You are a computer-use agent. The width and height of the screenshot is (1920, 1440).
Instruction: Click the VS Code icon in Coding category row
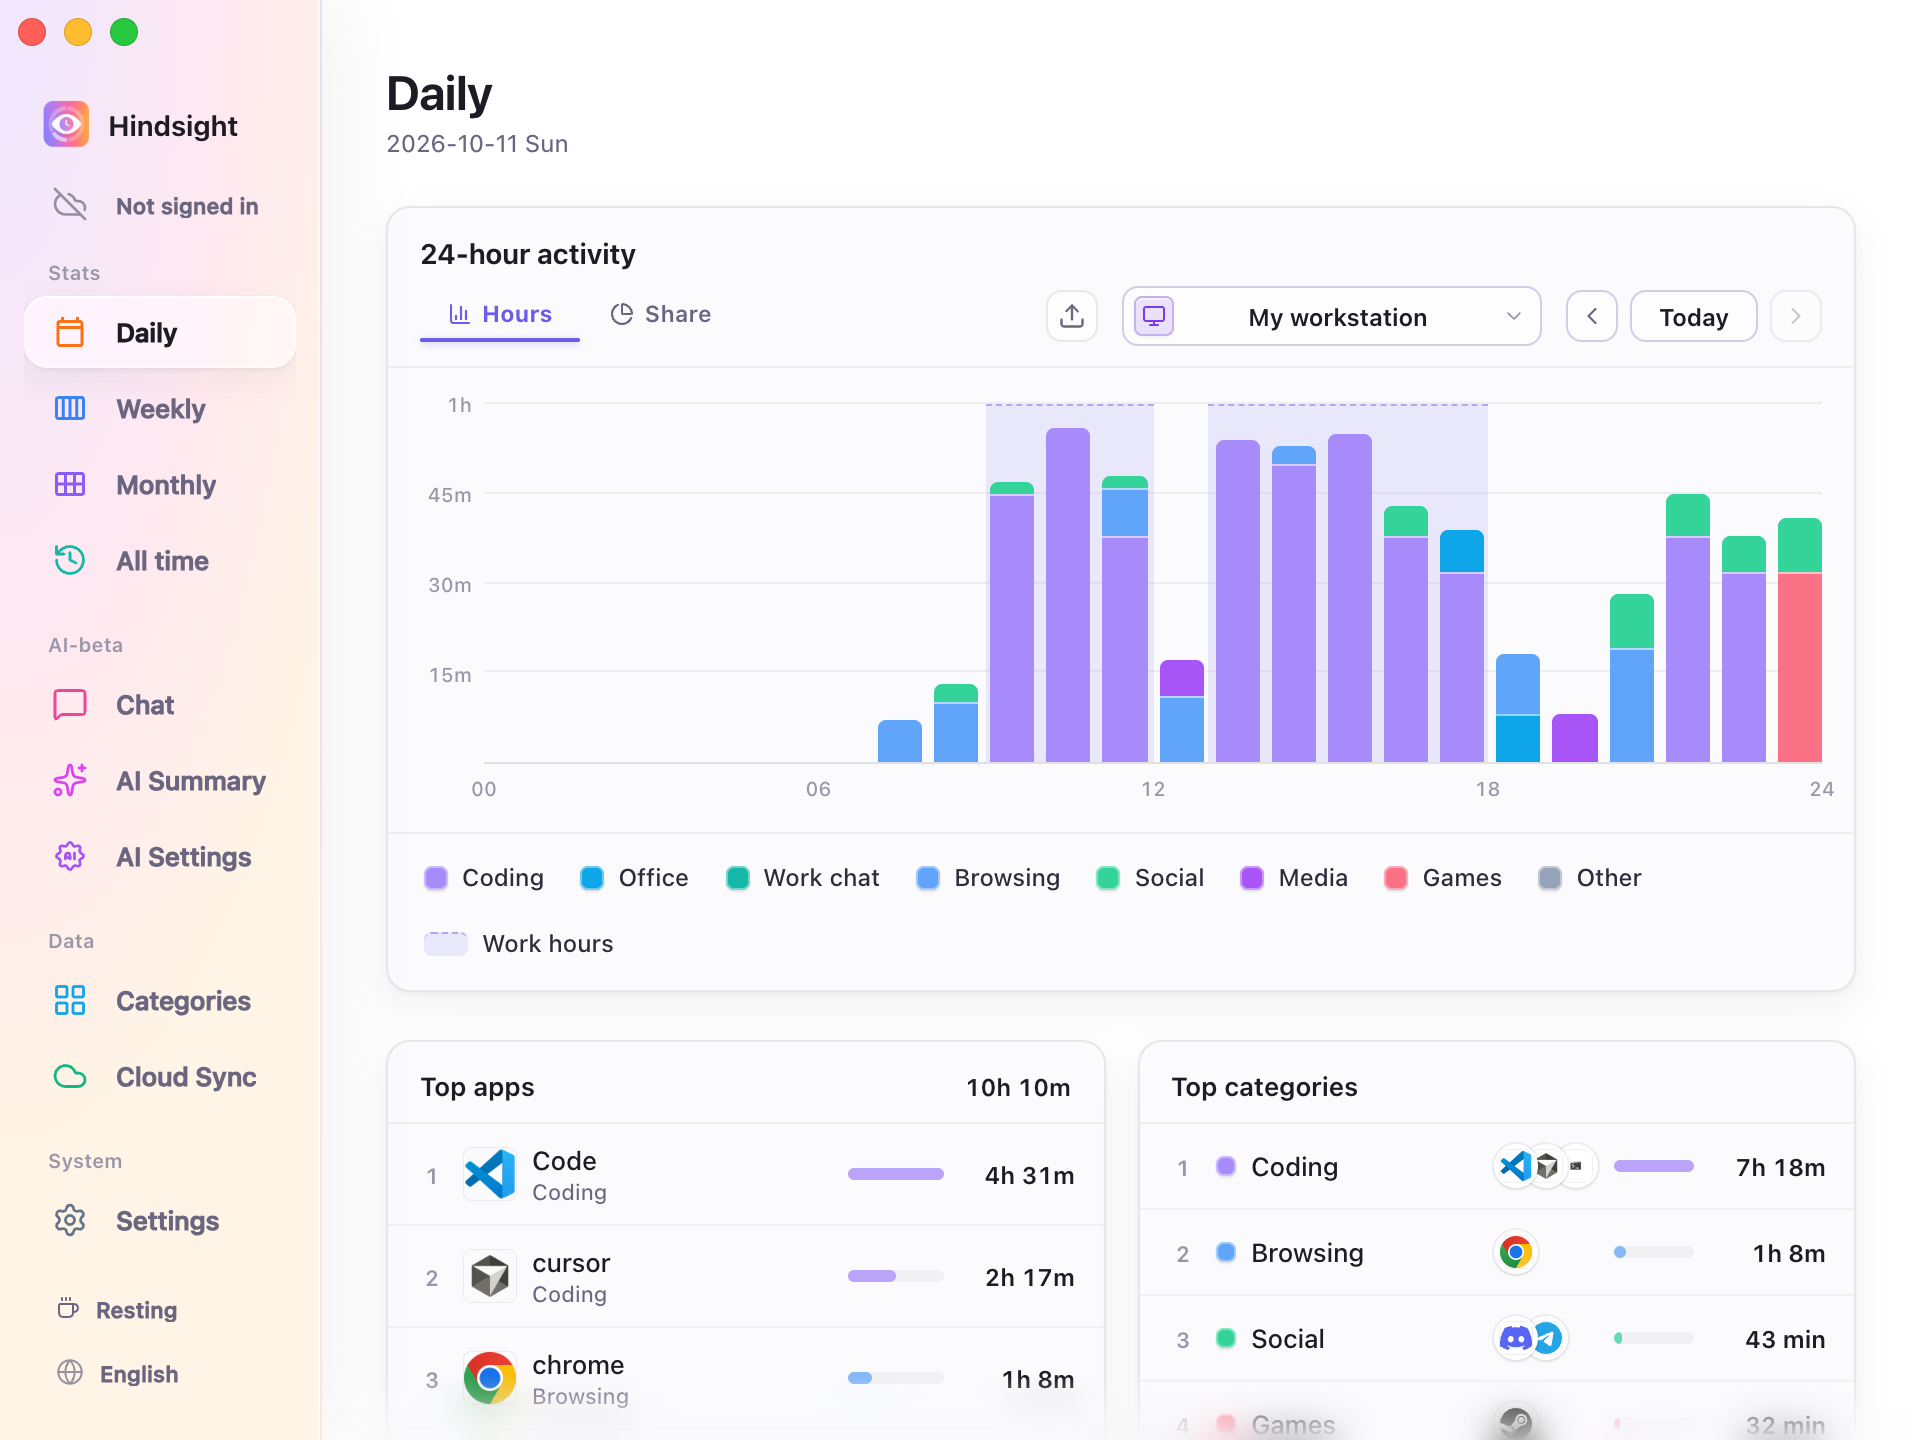pyautogui.click(x=1515, y=1166)
